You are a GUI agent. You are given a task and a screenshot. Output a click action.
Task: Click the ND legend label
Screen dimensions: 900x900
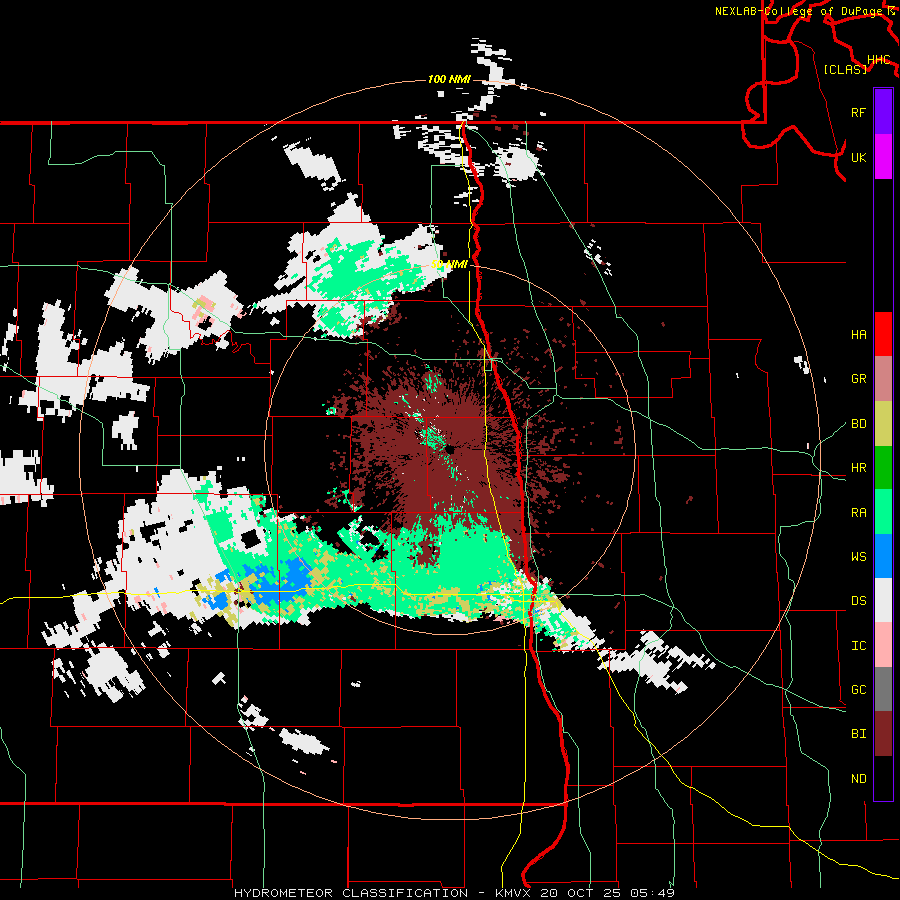coord(858,779)
